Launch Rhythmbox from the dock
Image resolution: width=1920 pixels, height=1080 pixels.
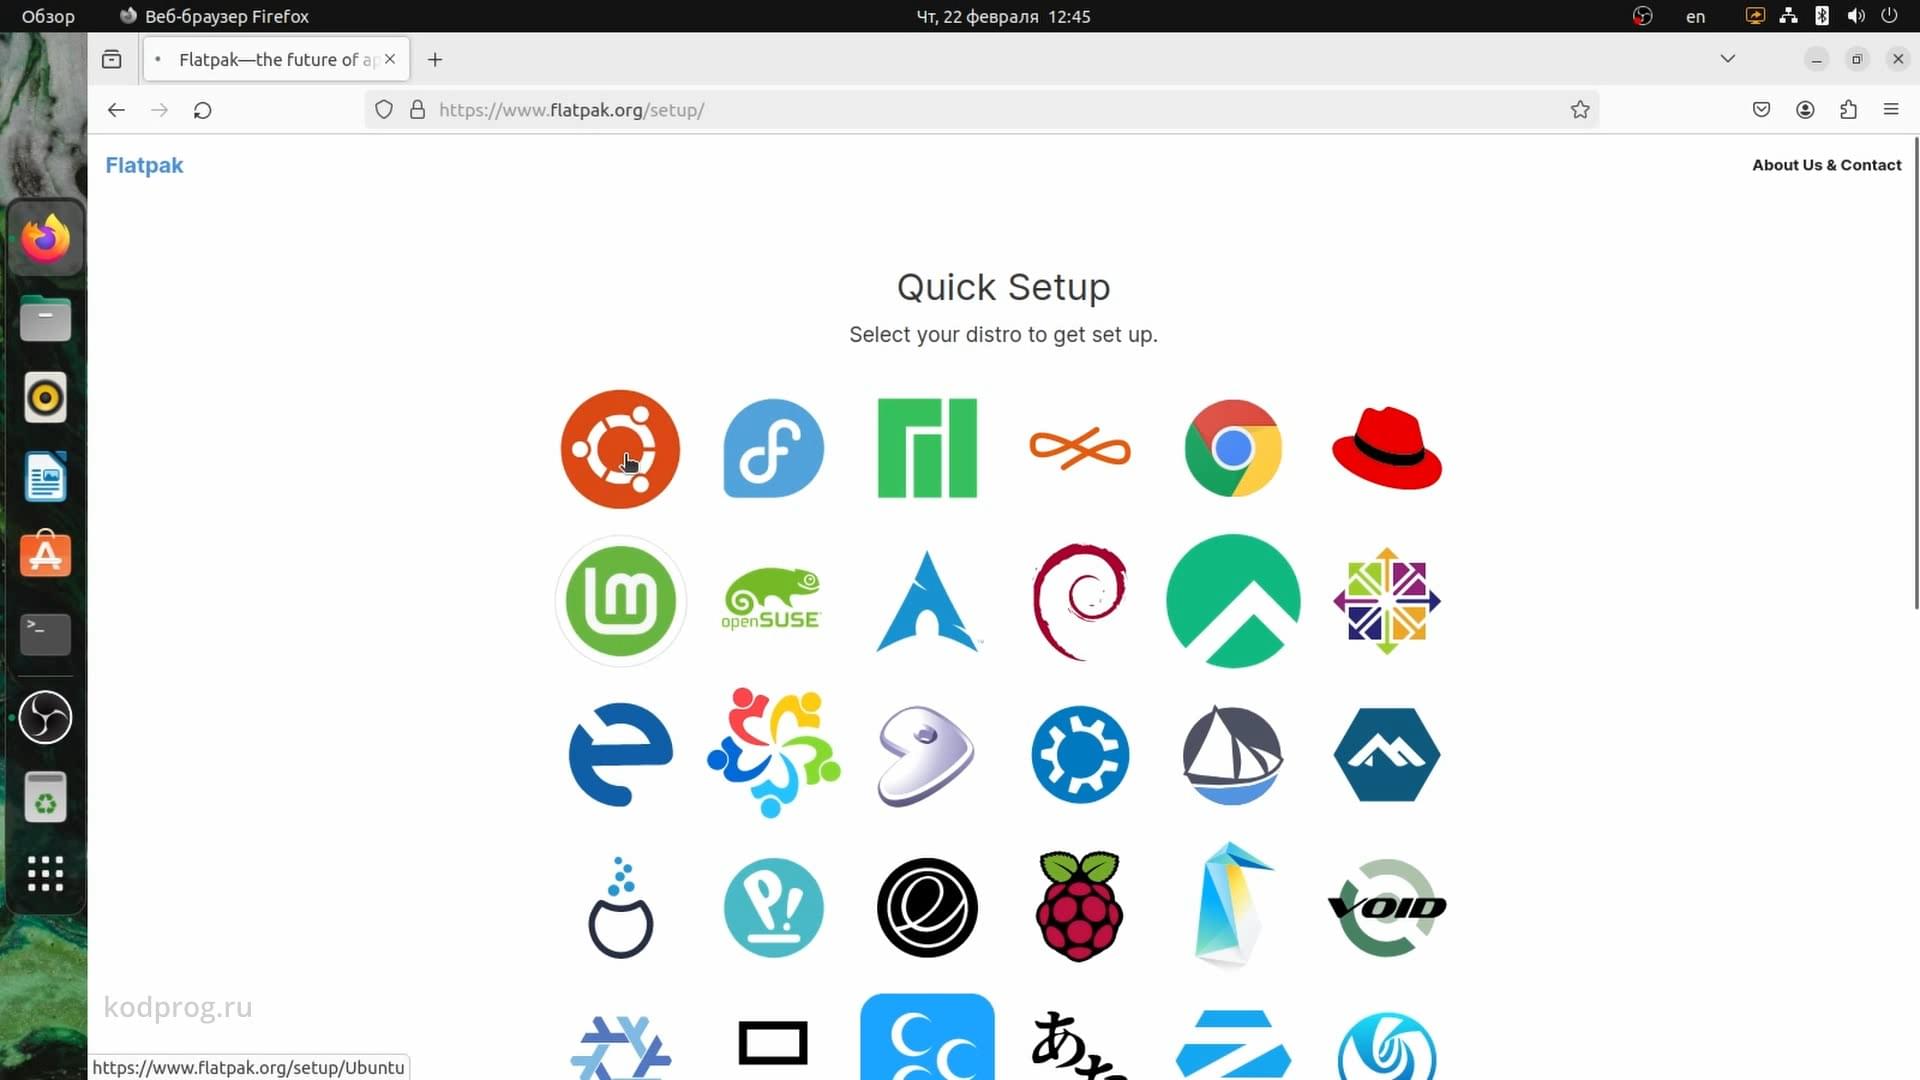pos(46,398)
